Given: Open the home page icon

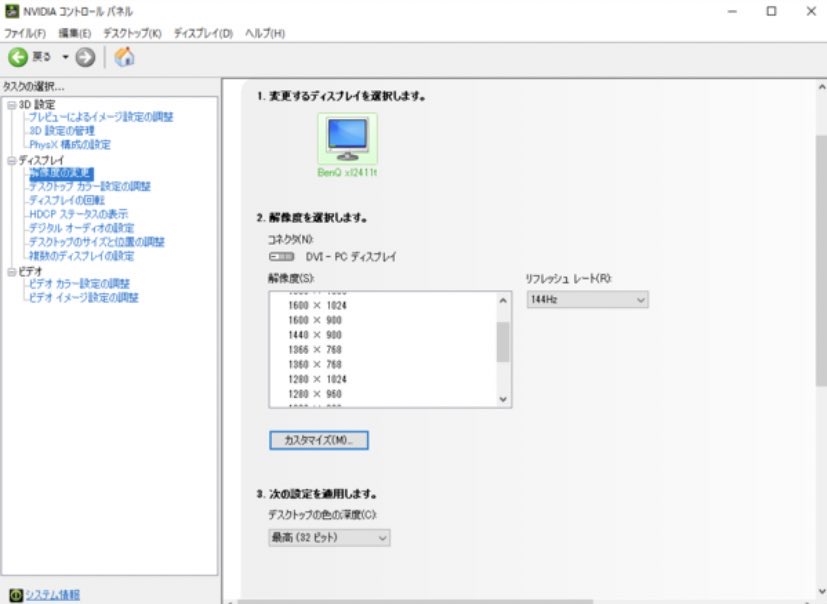Looking at the screenshot, I should pos(124,57).
